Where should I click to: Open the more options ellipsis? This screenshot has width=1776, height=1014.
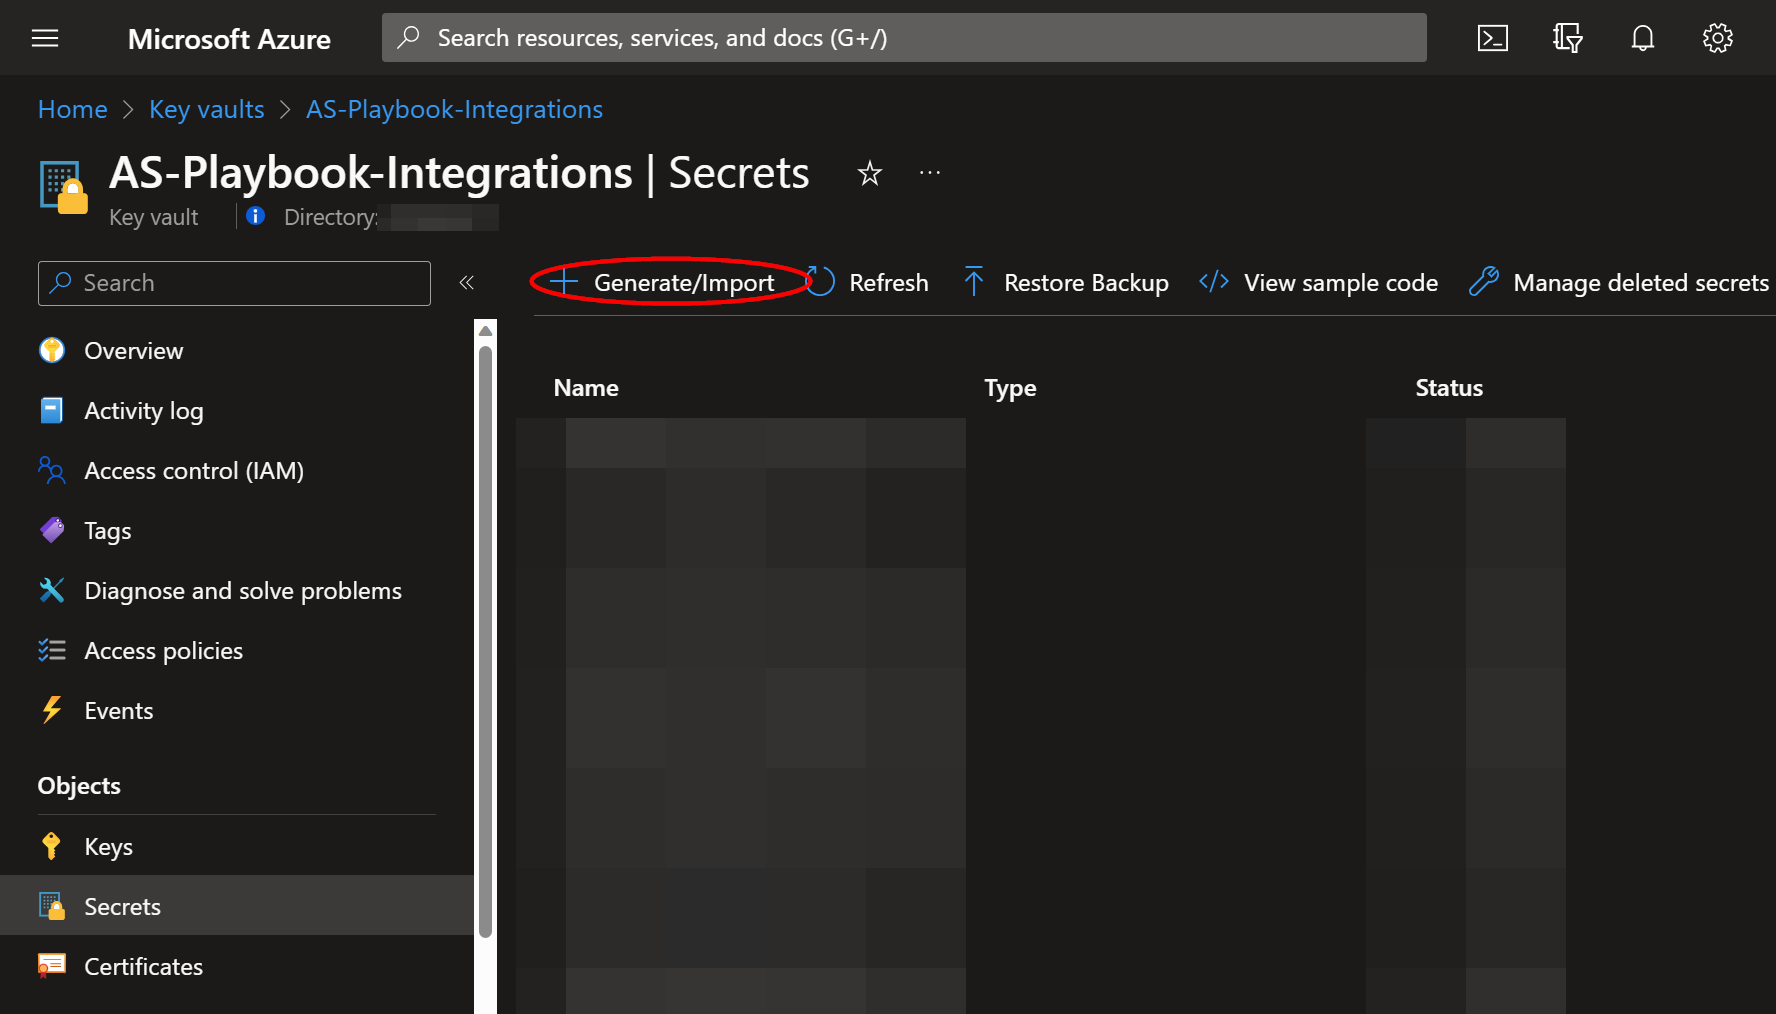[930, 173]
